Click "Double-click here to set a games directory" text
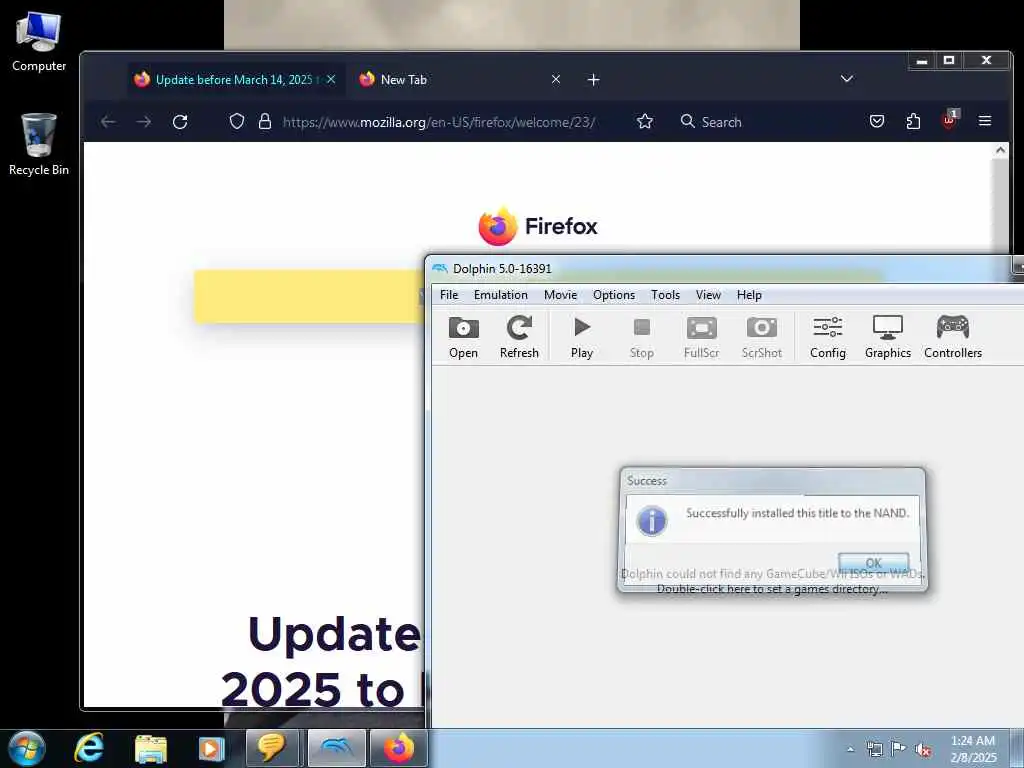This screenshot has width=1024, height=768. (772, 589)
